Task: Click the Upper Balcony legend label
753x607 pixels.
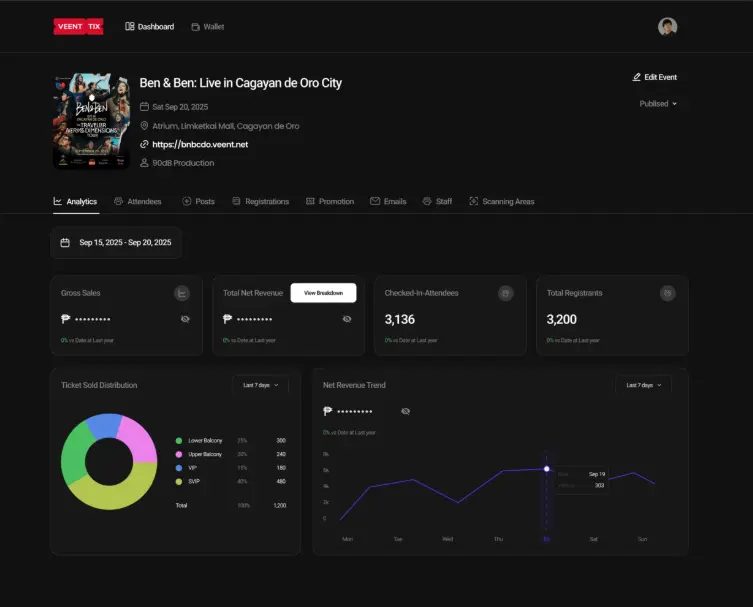Action: [x=205, y=454]
